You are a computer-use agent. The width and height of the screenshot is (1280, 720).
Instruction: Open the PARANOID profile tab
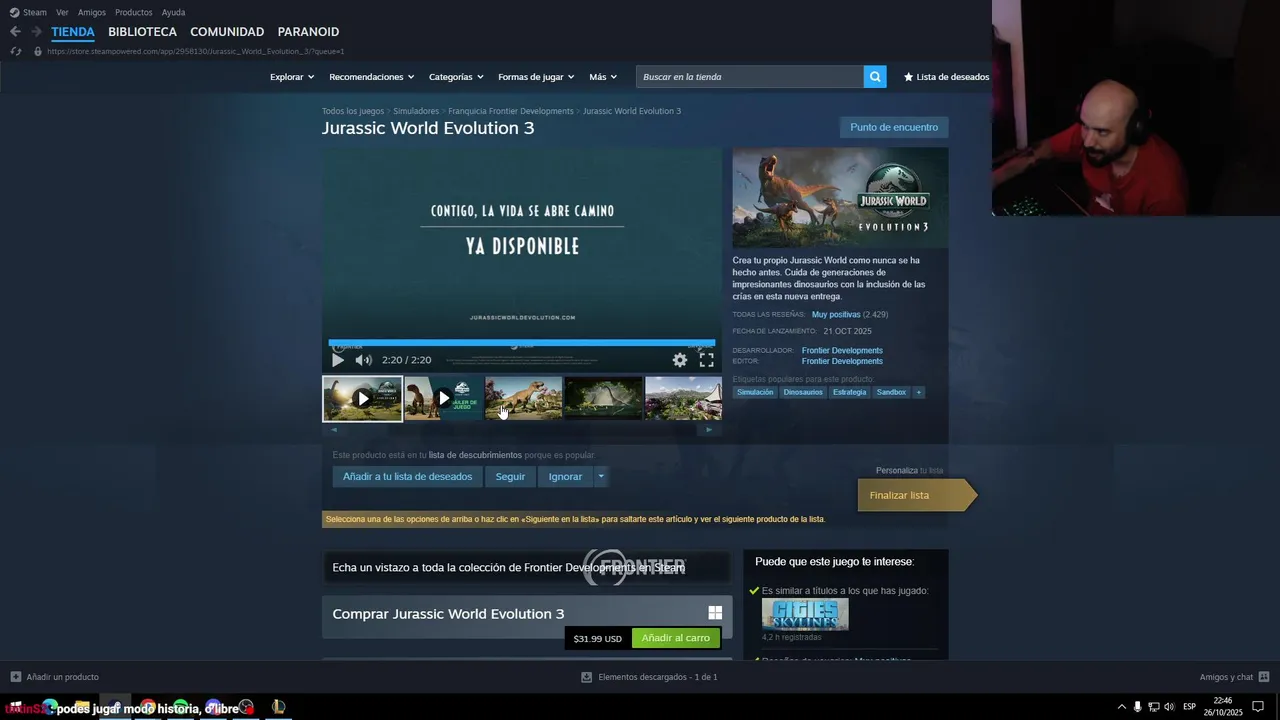(x=308, y=32)
